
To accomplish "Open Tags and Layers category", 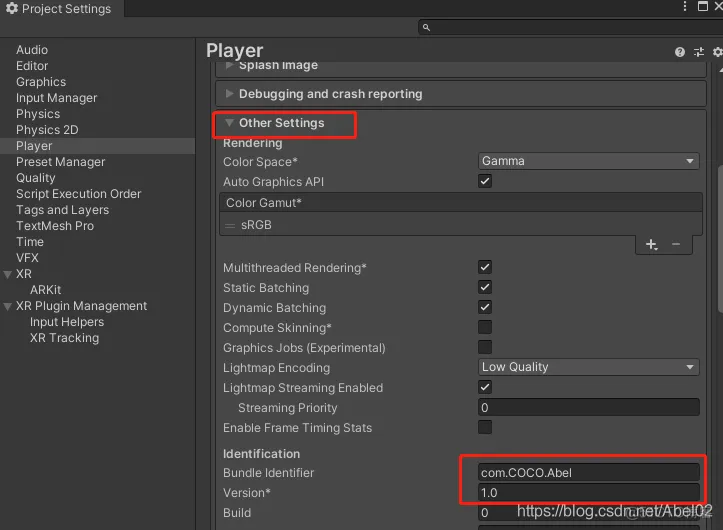I will tap(63, 210).
